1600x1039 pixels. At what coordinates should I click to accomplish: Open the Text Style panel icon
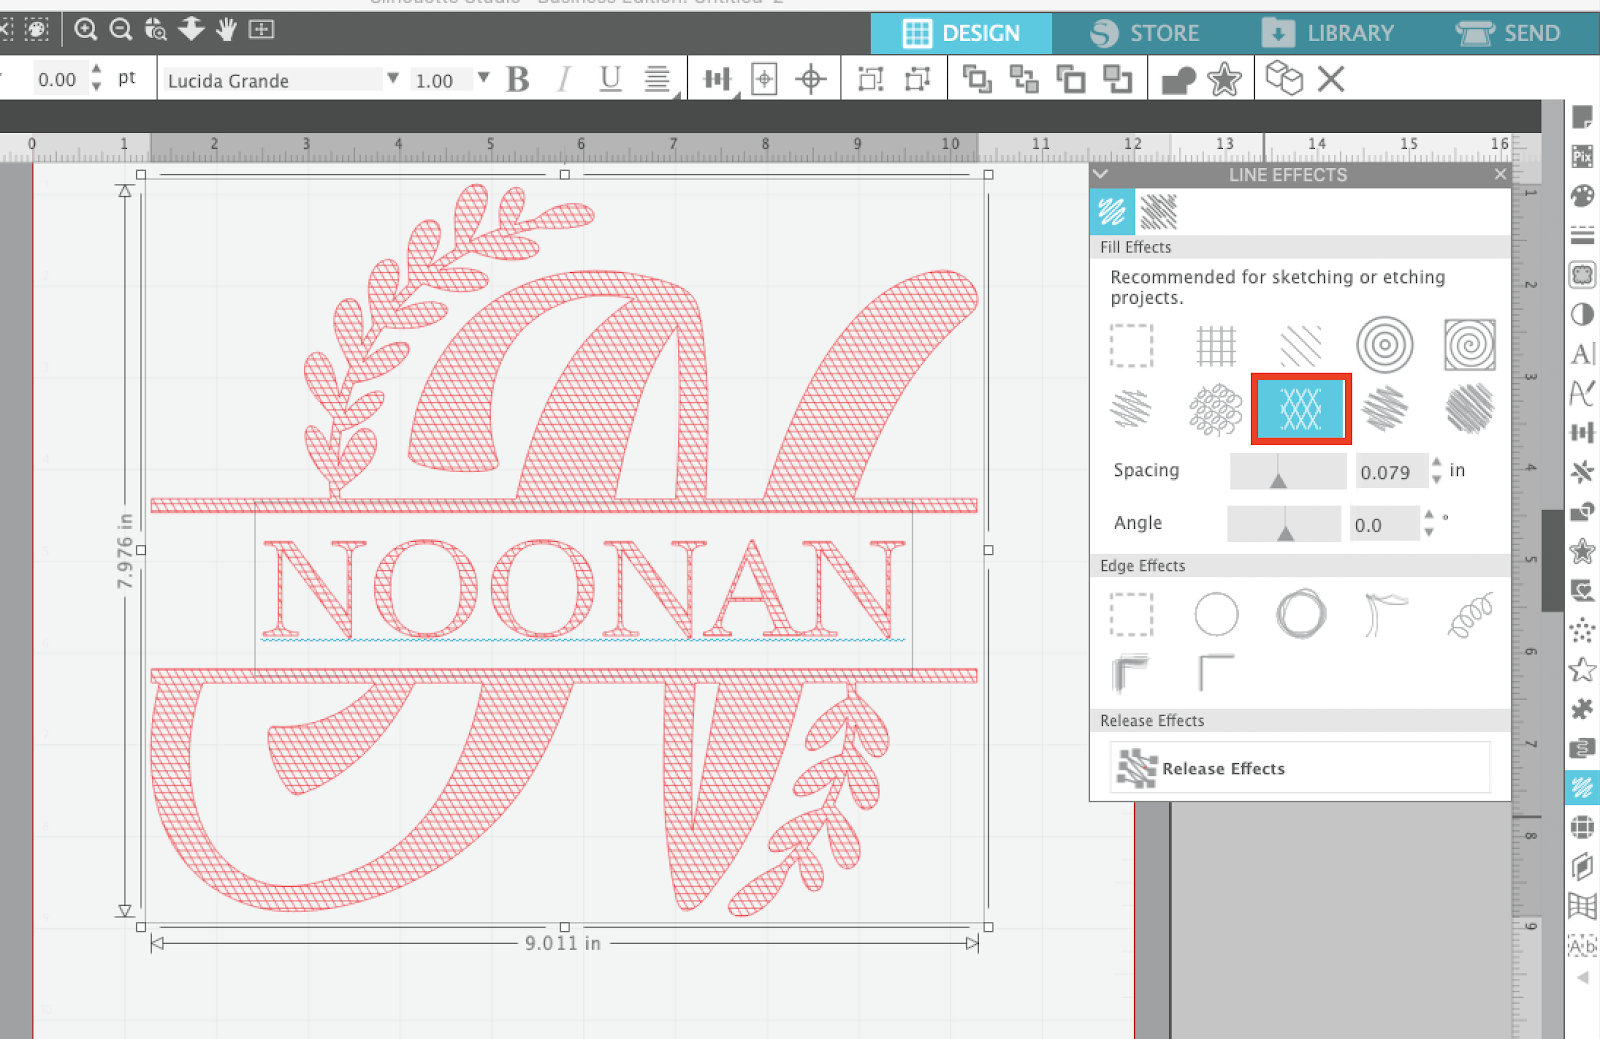(x=1582, y=354)
